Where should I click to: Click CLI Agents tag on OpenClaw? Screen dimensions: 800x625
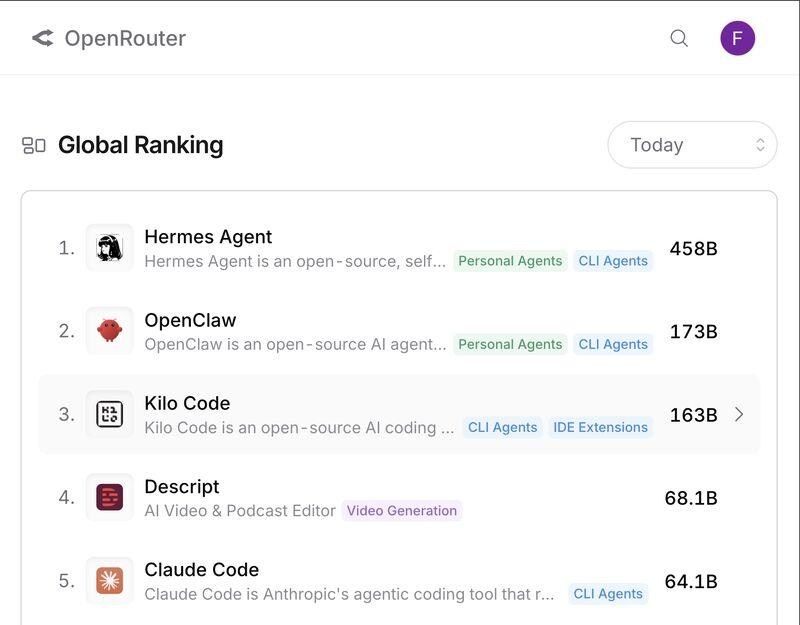pyautogui.click(x=613, y=344)
